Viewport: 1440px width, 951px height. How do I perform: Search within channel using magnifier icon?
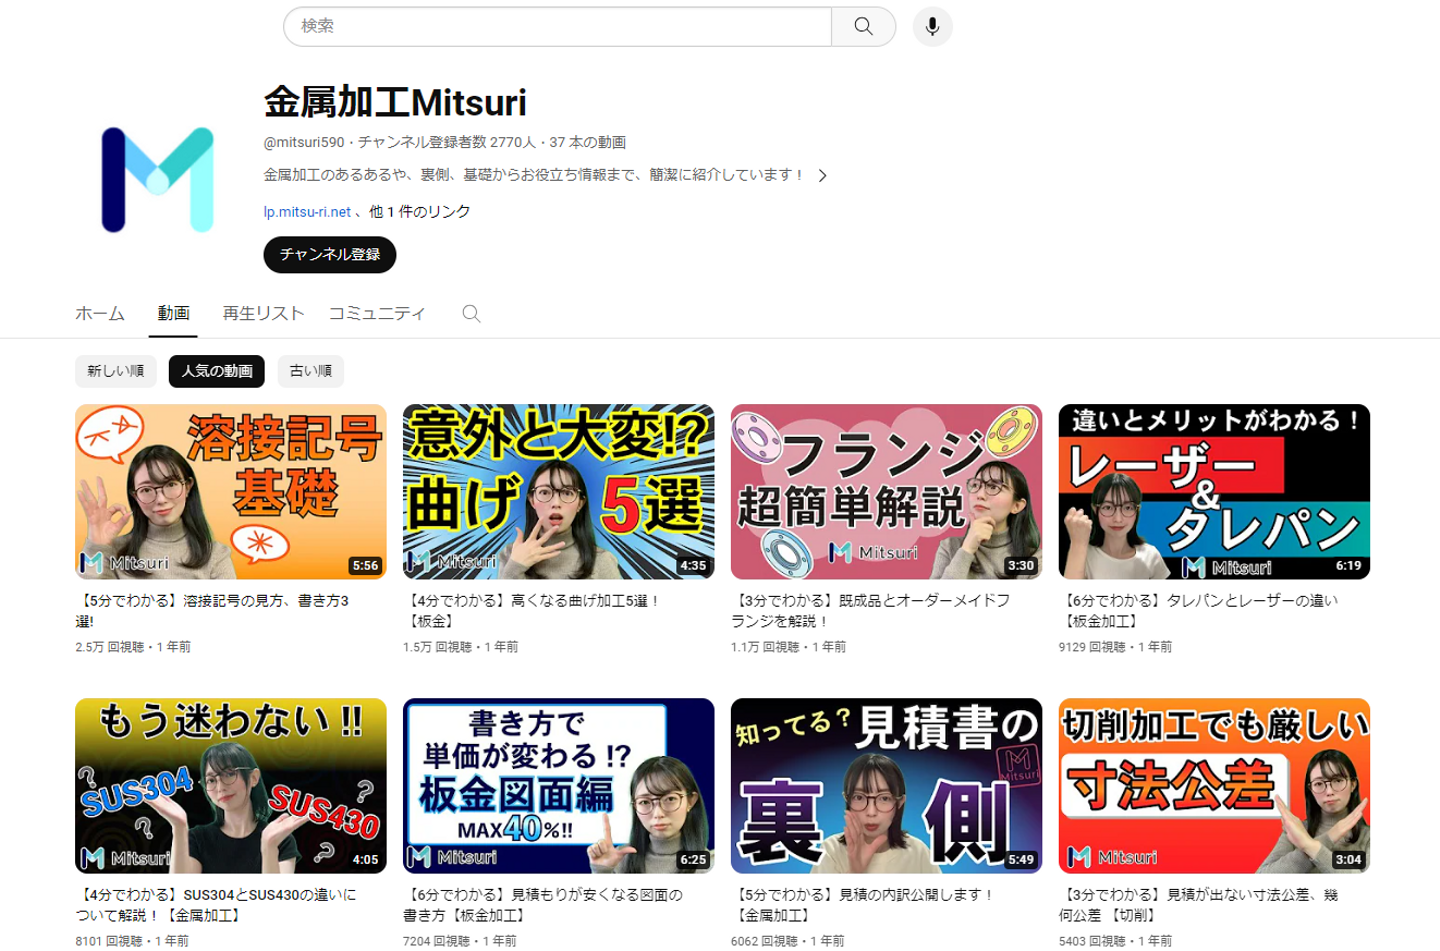point(471,314)
